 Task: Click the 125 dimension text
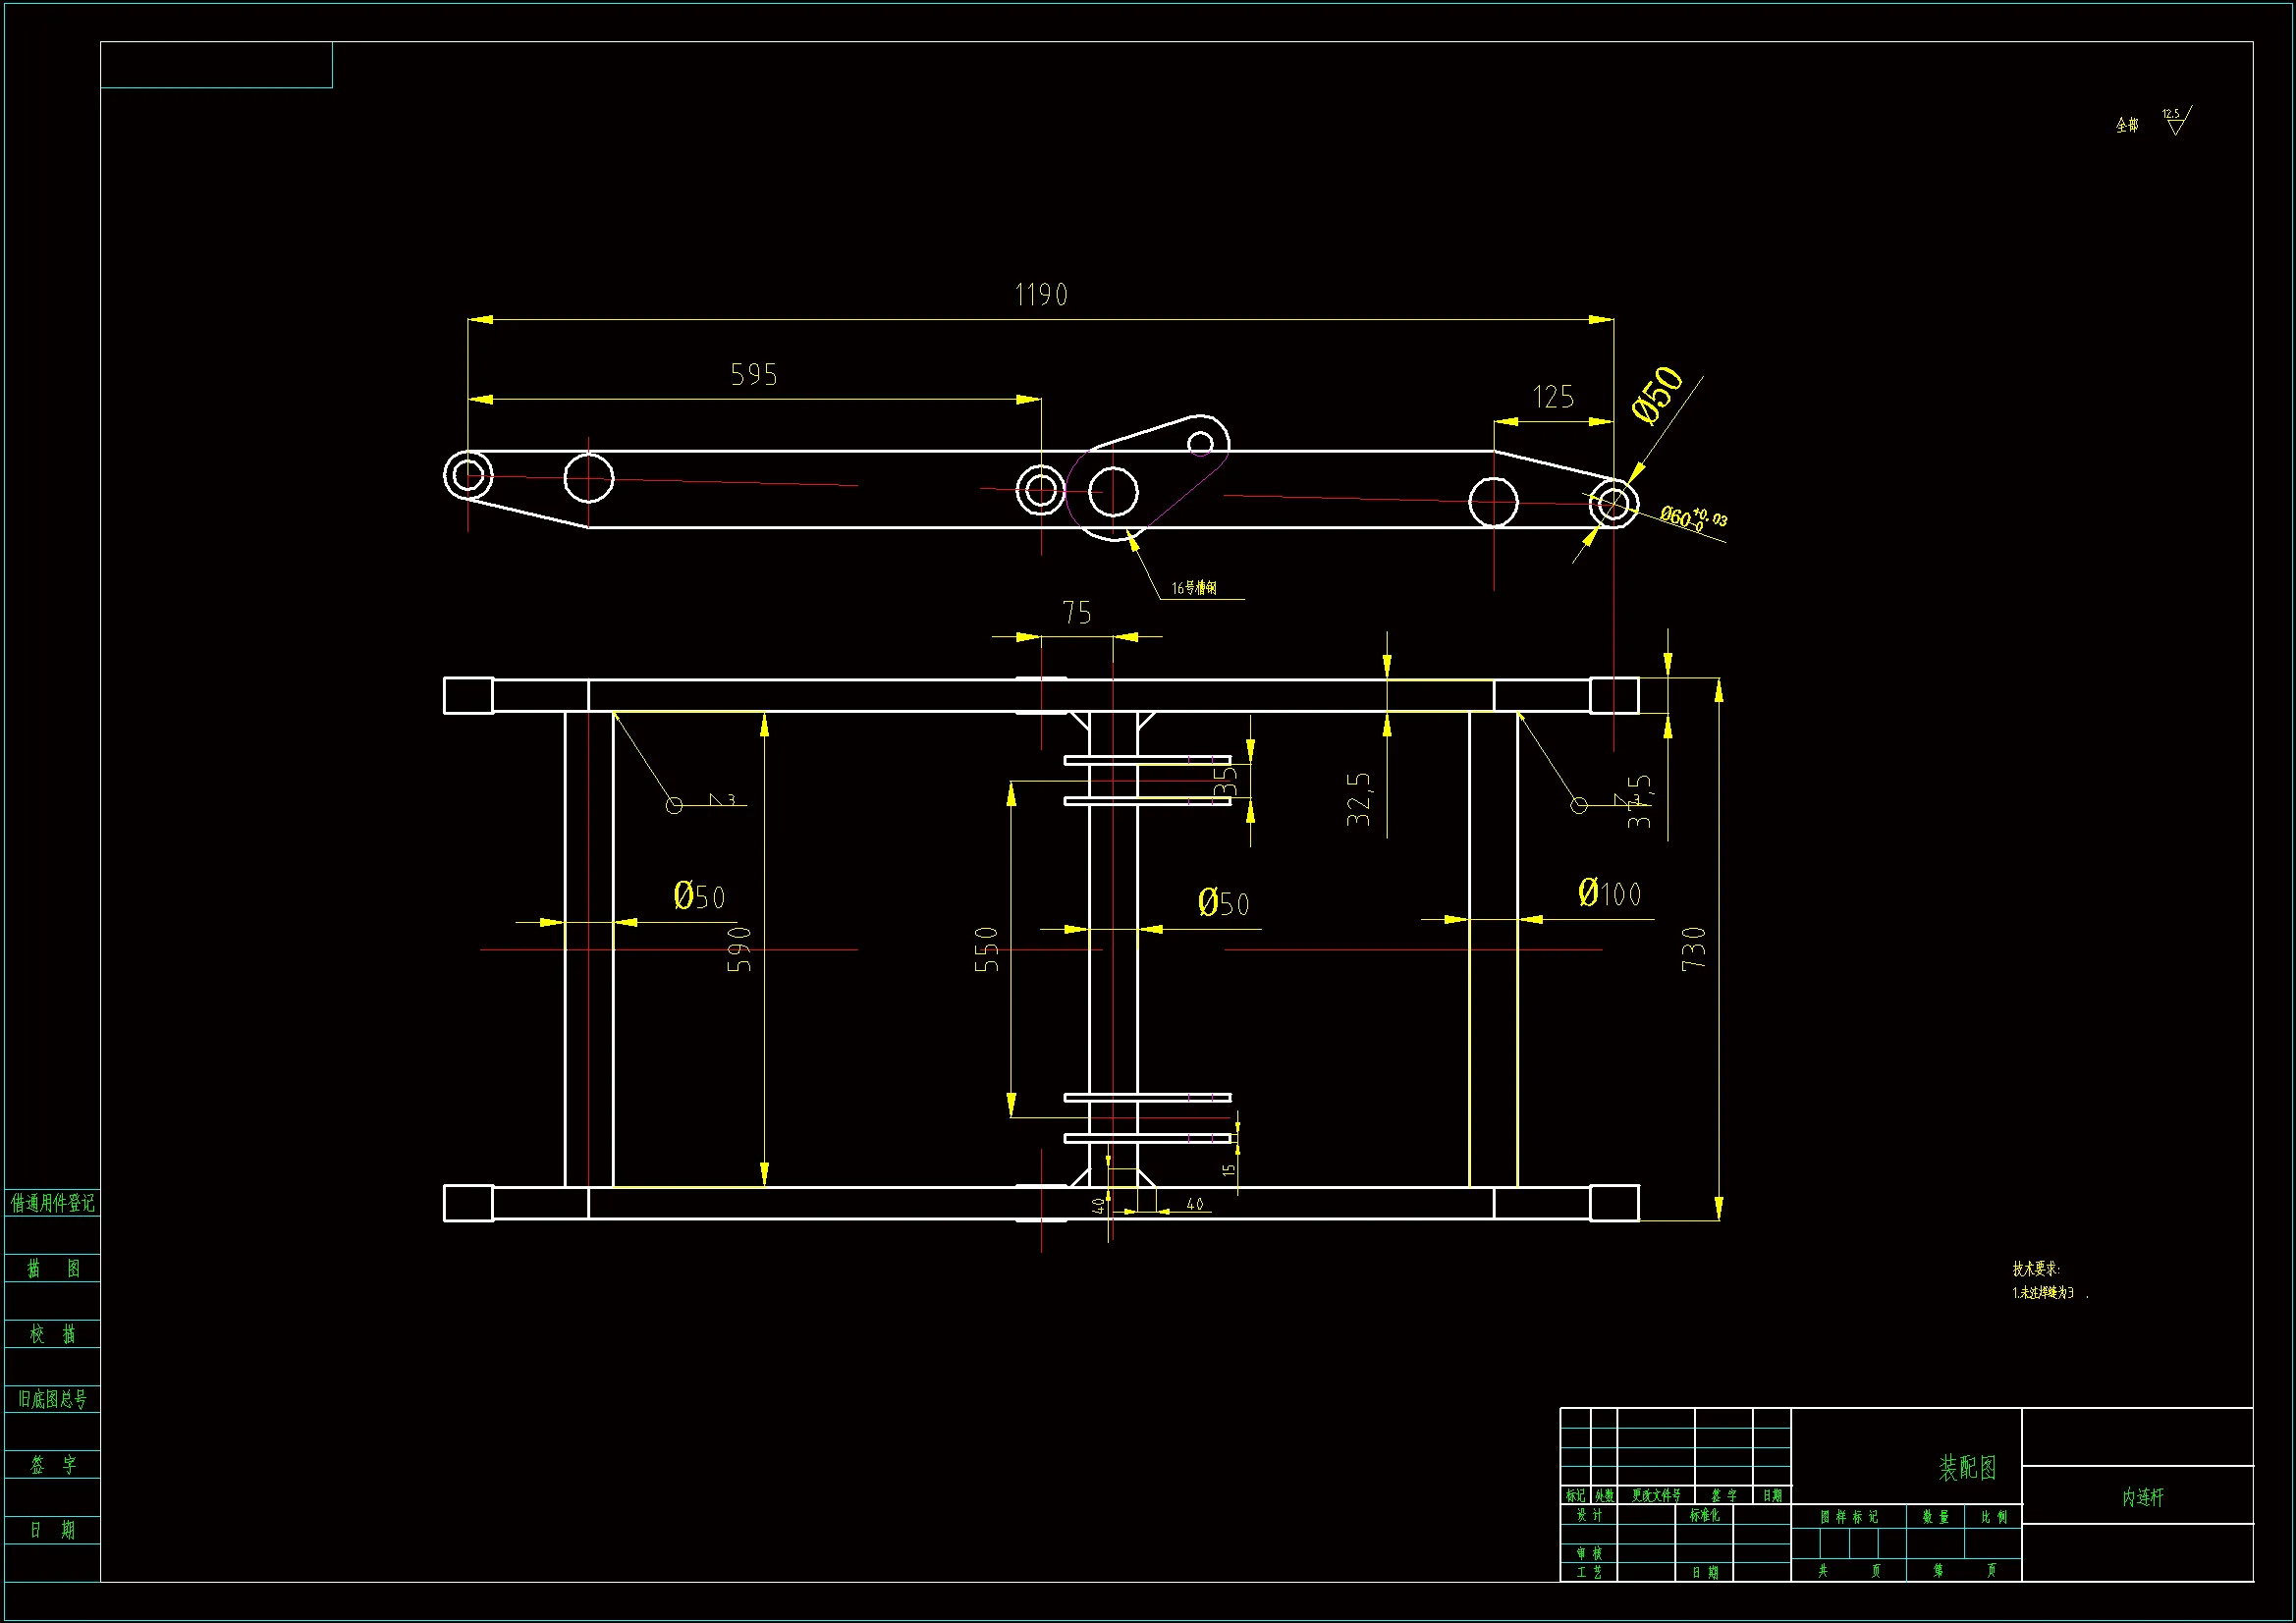pyautogui.click(x=1553, y=398)
